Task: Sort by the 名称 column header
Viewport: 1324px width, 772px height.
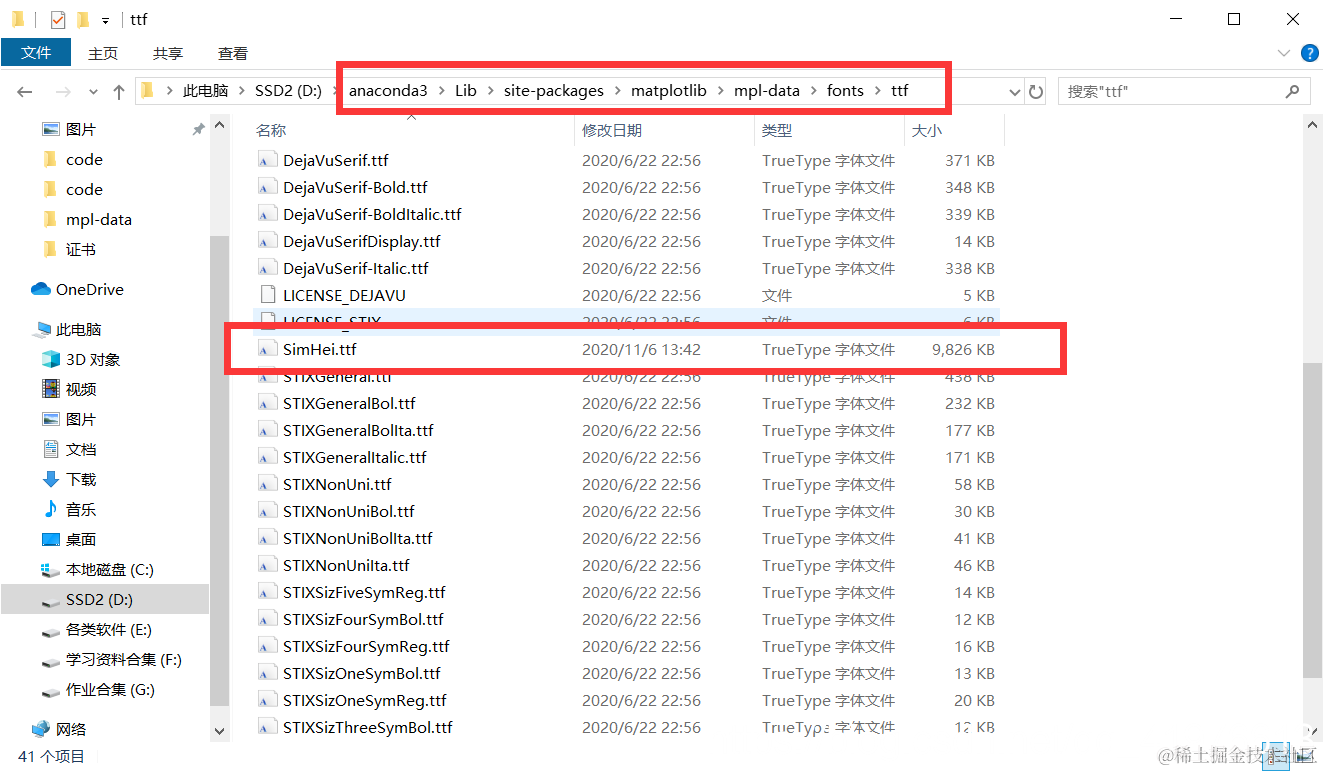Action: tap(270, 130)
